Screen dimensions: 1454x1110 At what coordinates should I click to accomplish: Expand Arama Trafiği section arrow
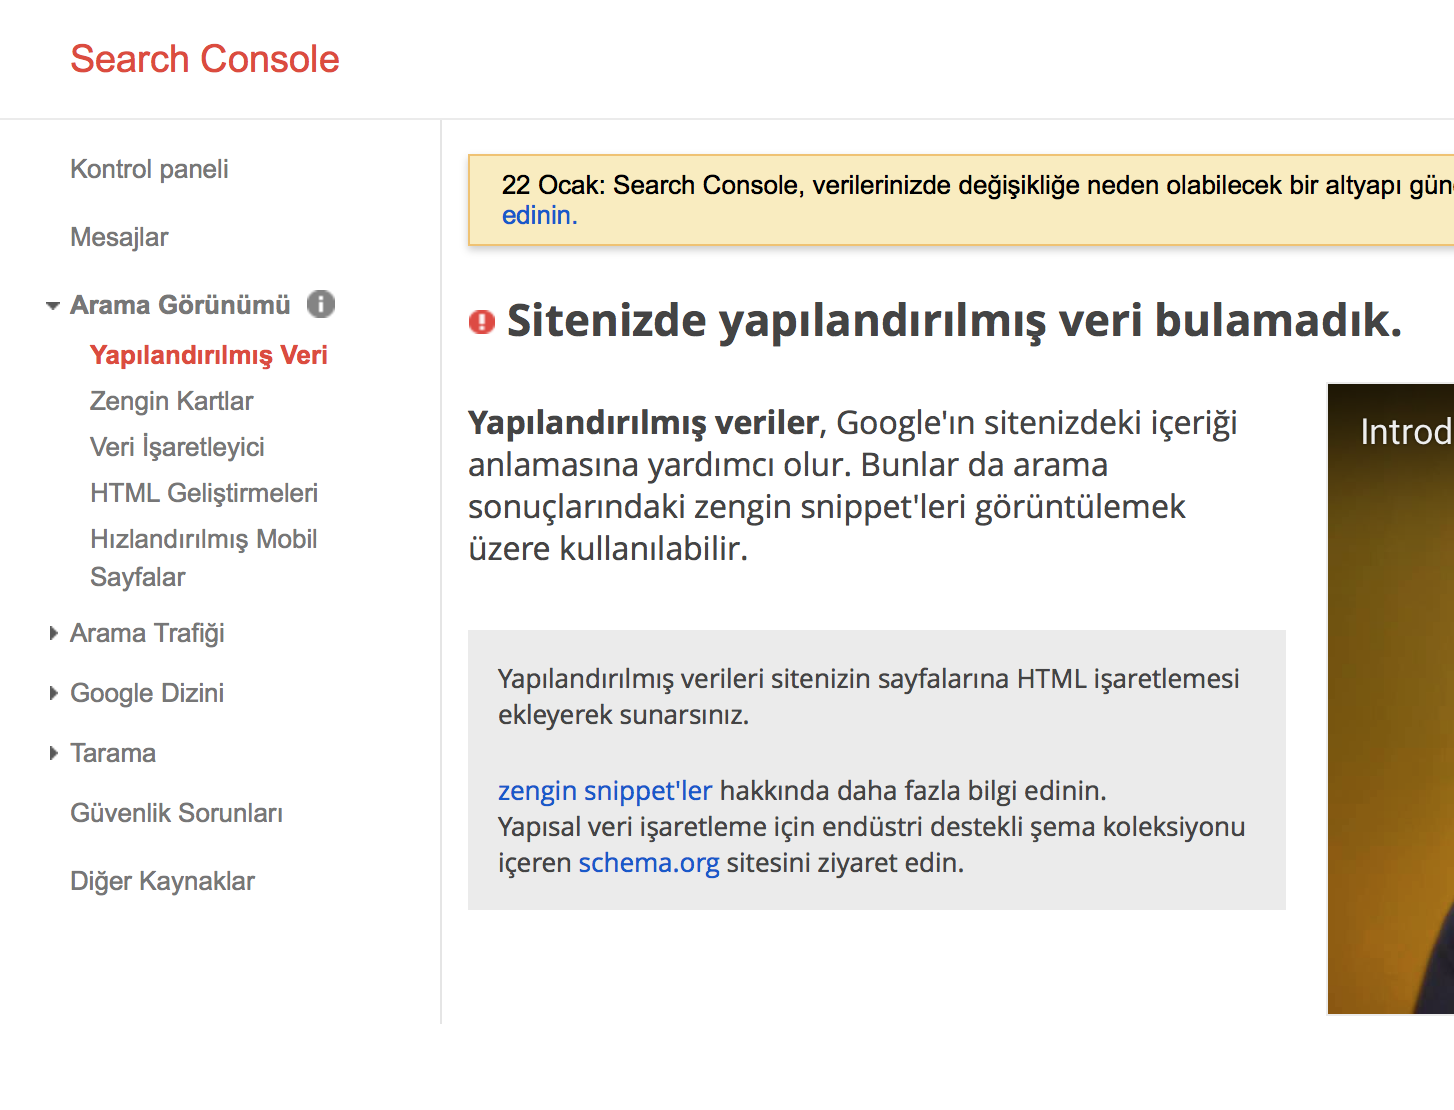[x=53, y=633]
